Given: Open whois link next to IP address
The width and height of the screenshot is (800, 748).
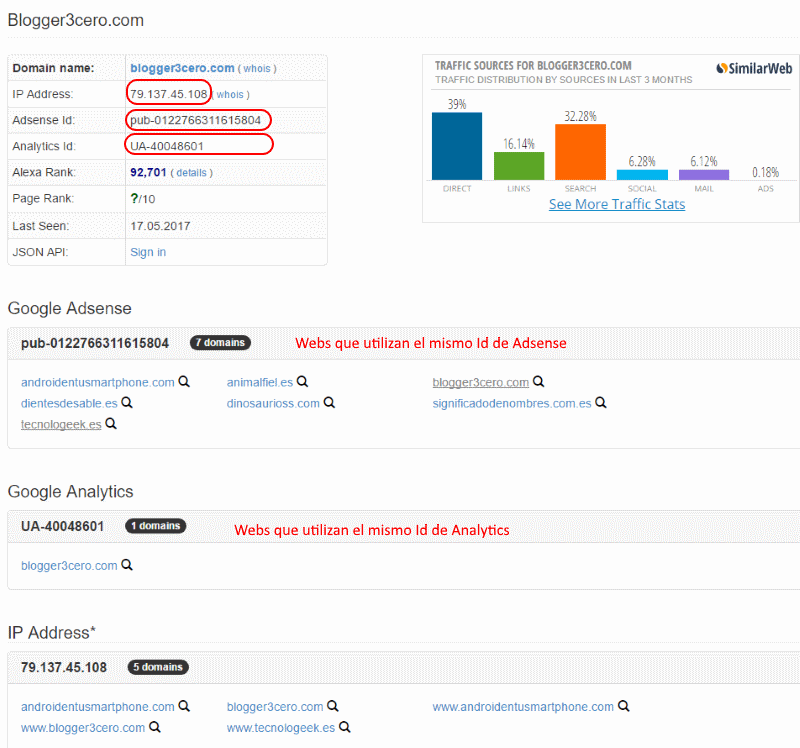Looking at the screenshot, I should 230,94.
